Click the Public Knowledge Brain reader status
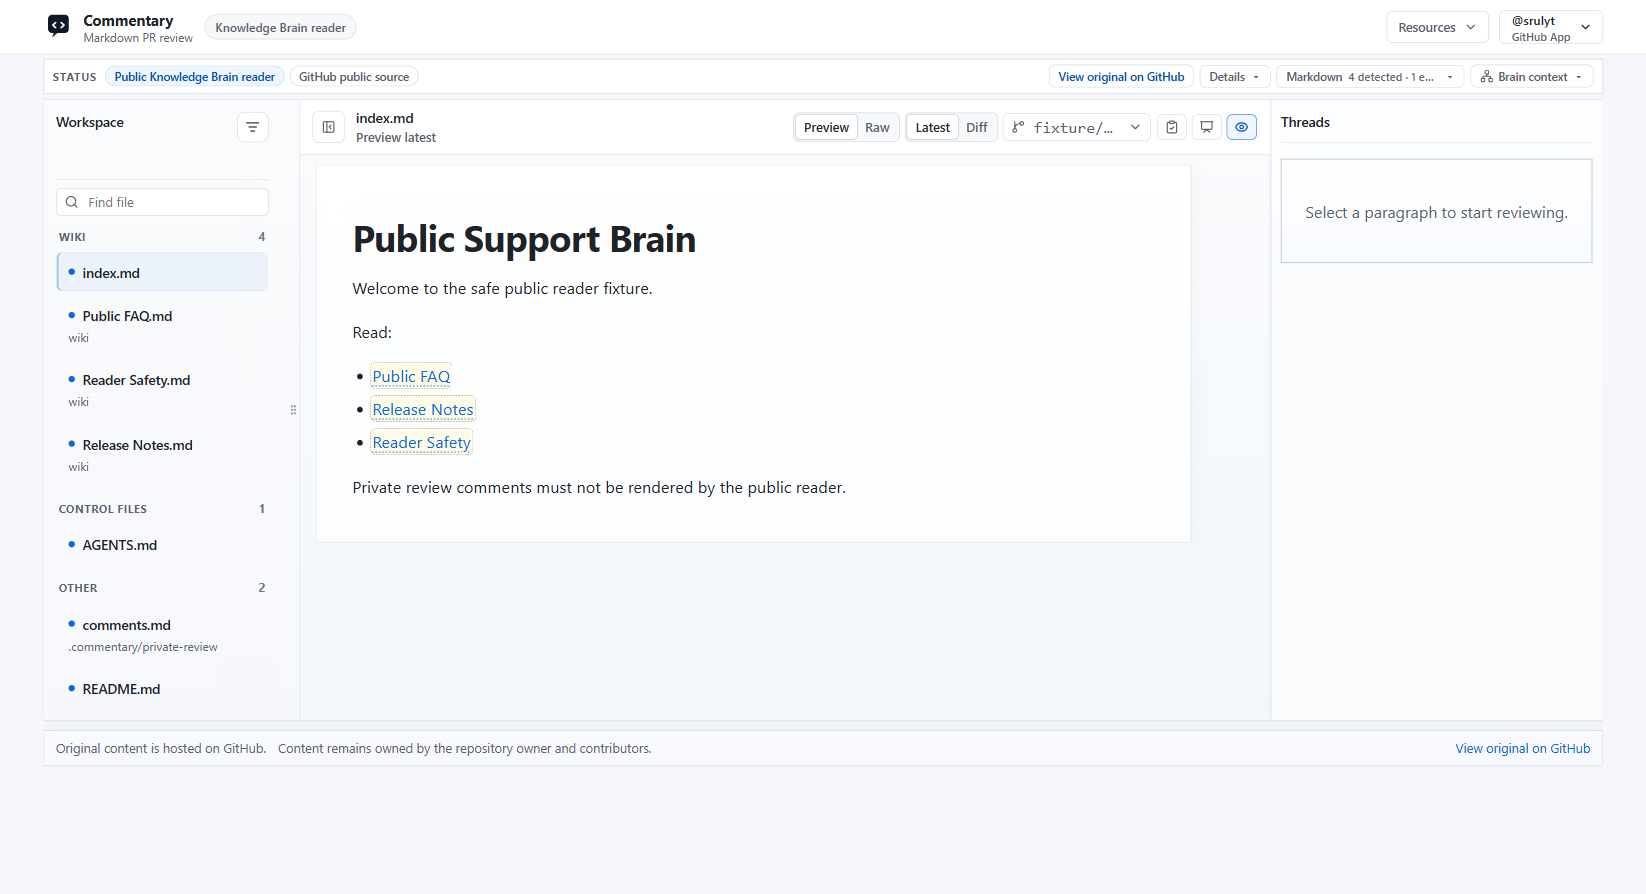1646x894 pixels. pyautogui.click(x=195, y=77)
